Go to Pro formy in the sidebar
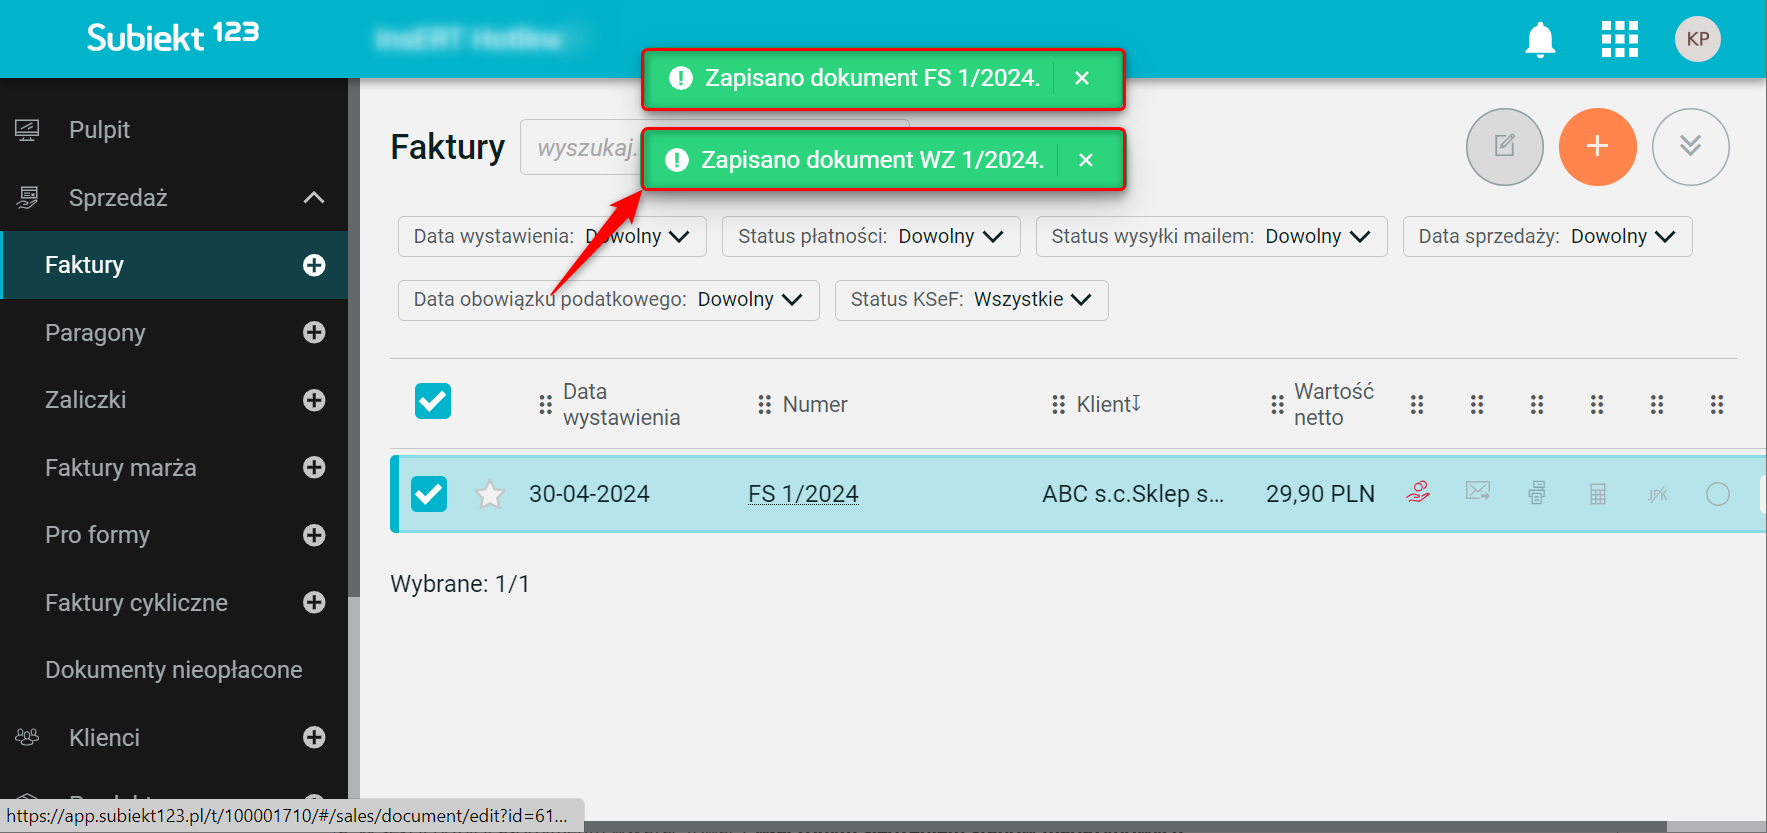This screenshot has height=833, width=1767. point(97,535)
